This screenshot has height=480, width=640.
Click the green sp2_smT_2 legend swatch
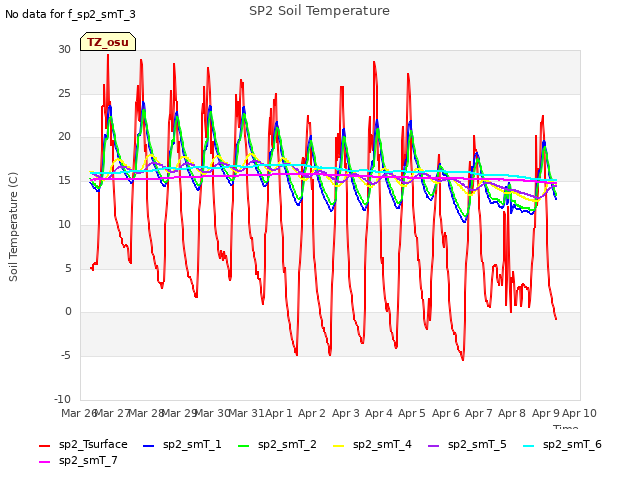tap(243, 446)
